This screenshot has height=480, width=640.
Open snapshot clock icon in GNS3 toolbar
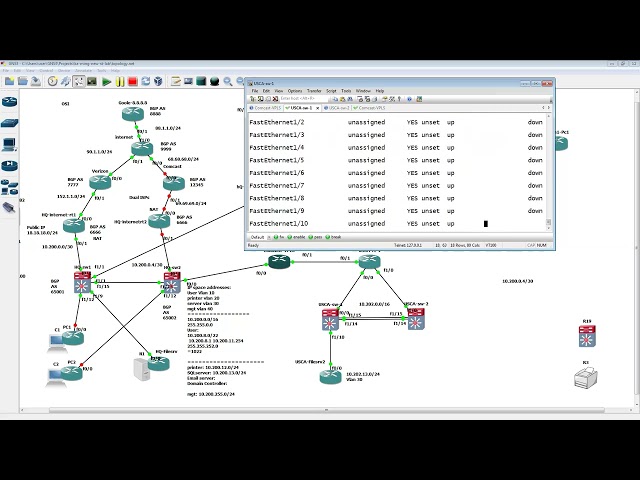point(52,81)
